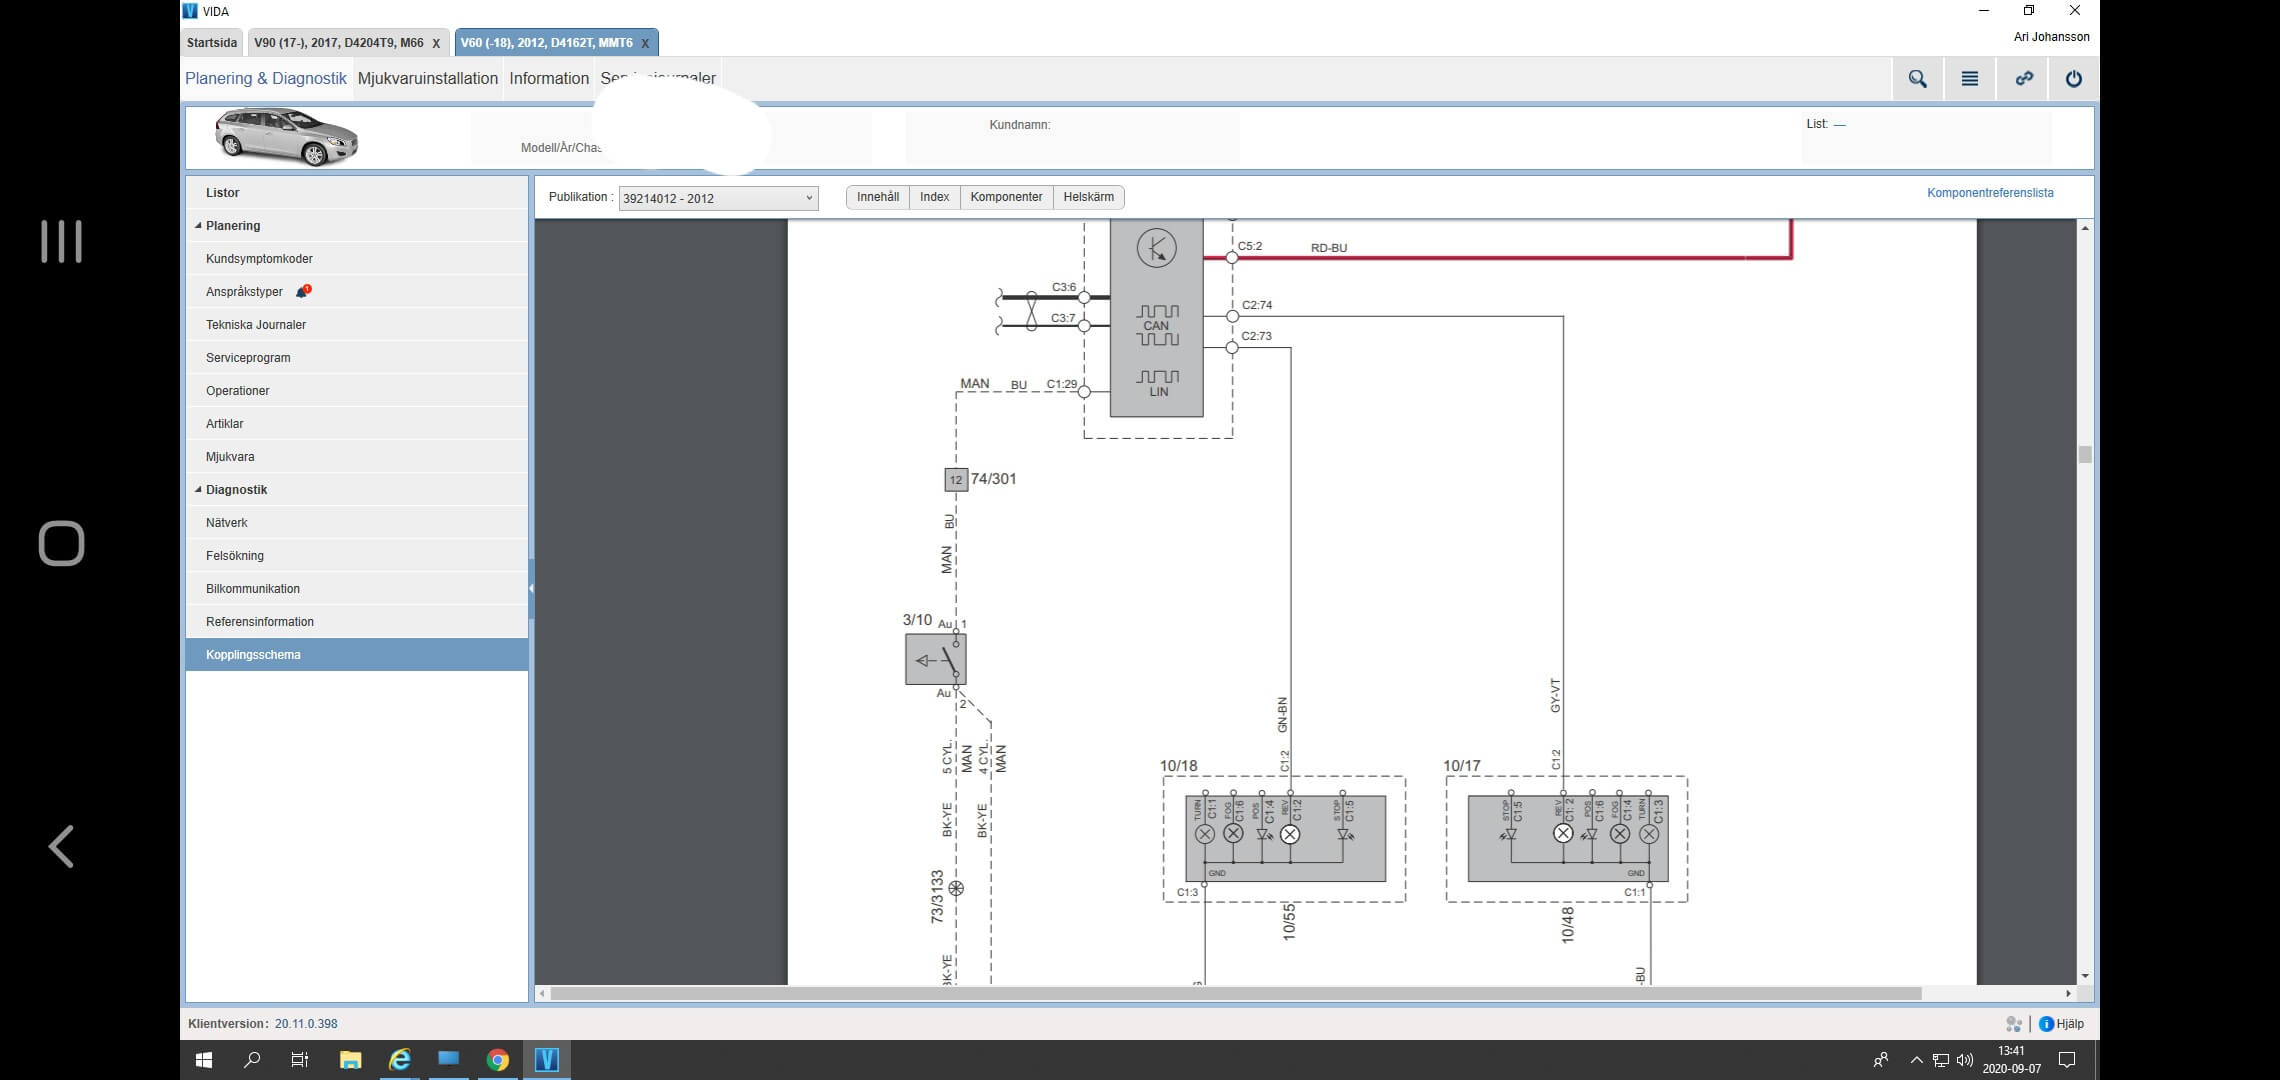
Task: Open Mjukvaruinstallation menu
Action: click(x=428, y=78)
